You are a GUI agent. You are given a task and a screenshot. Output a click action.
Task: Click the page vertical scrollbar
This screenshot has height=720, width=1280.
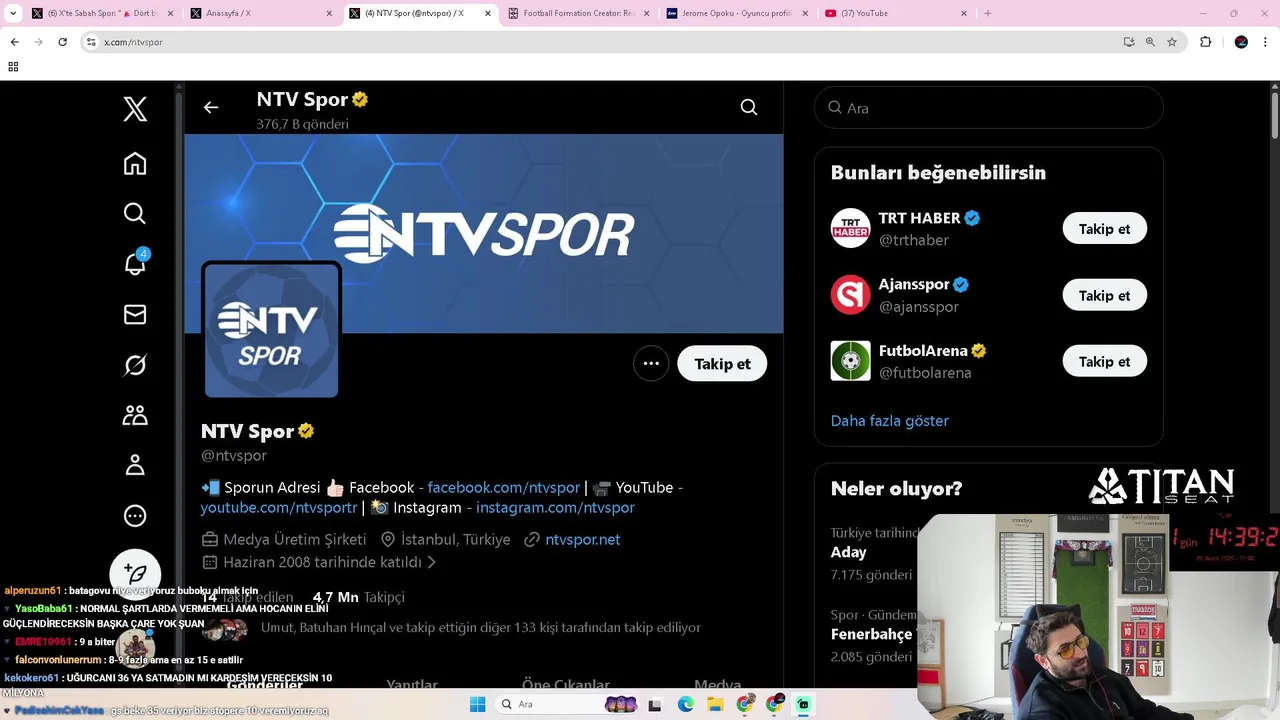click(x=1274, y=115)
